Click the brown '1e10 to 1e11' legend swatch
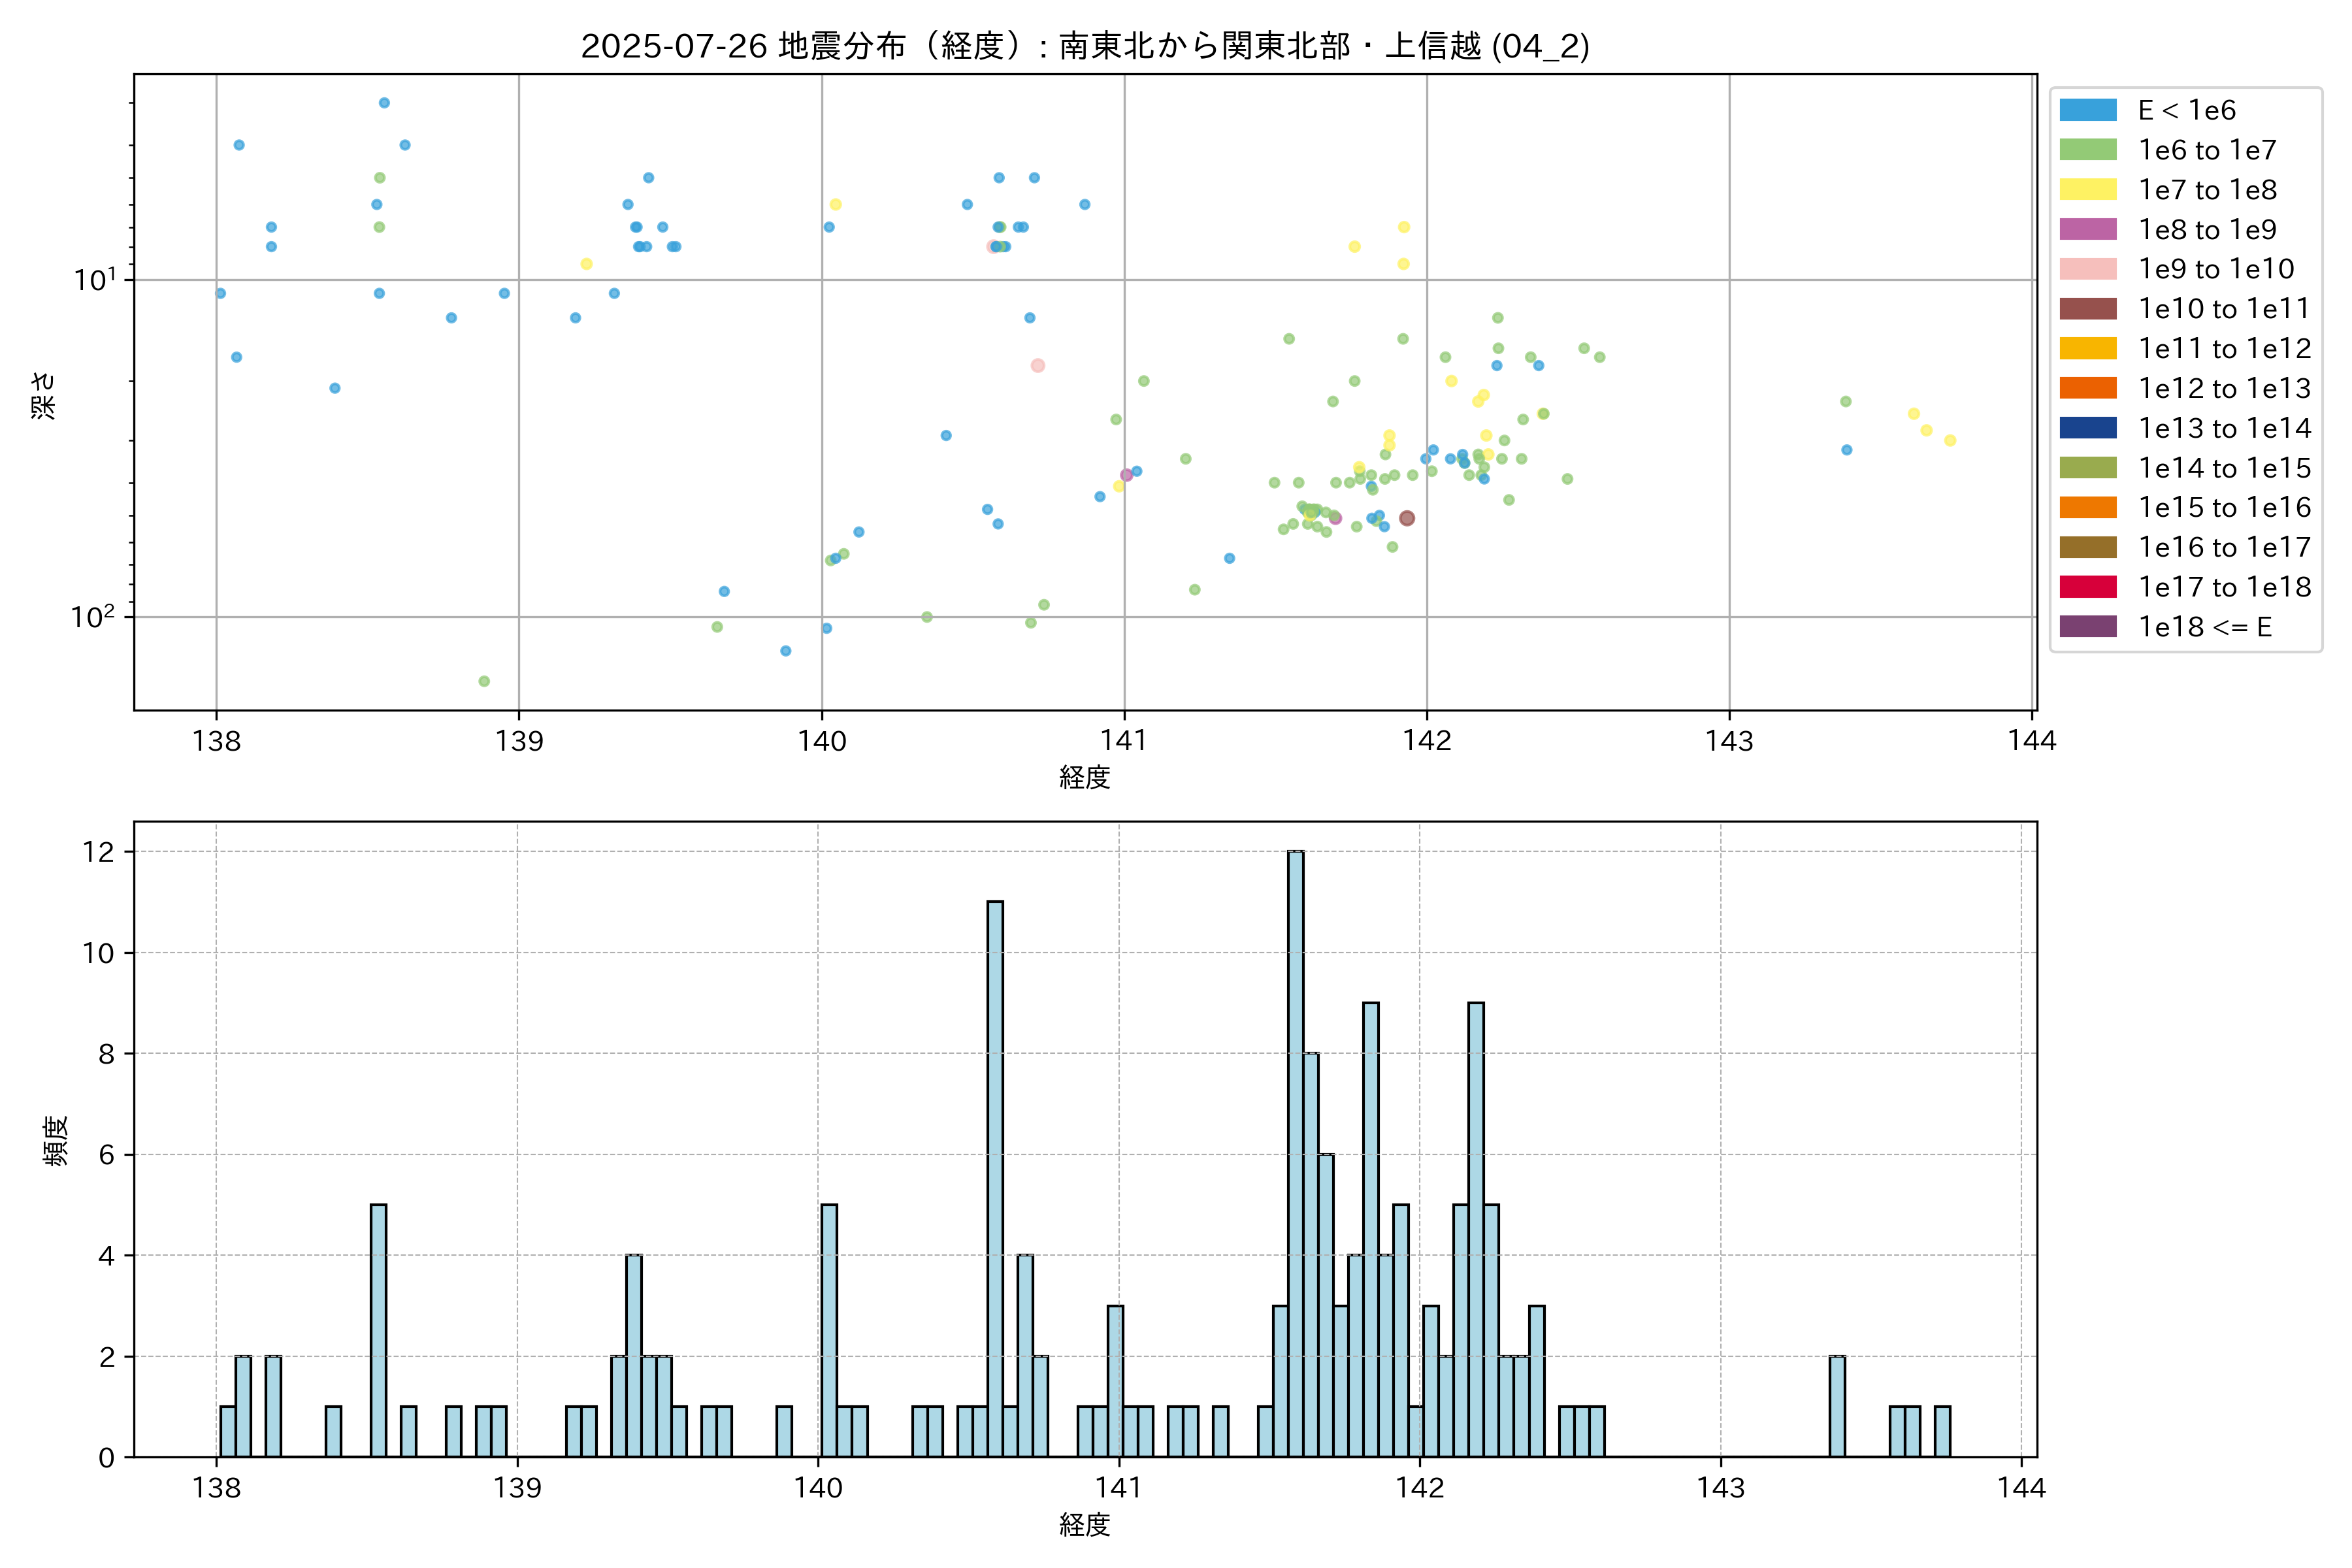 [2087, 309]
